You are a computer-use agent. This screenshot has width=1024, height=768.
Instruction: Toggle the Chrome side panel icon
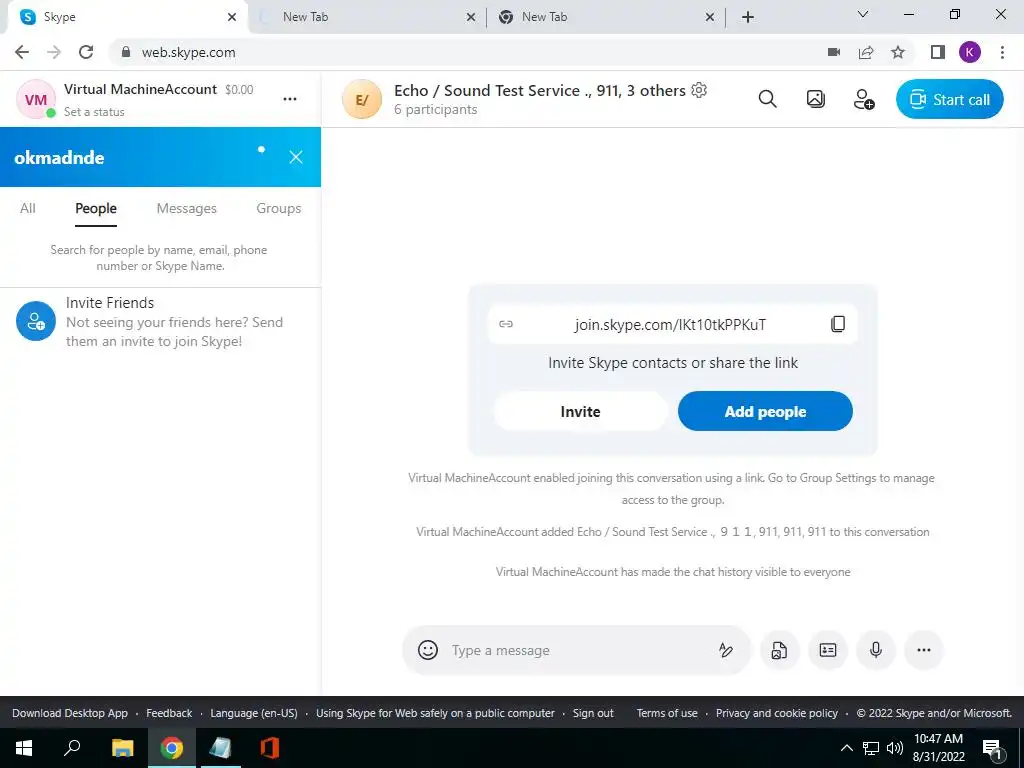(x=938, y=52)
